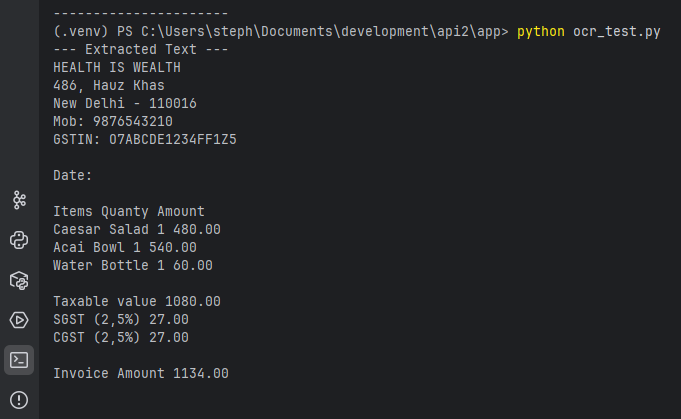
Task: Click the prompt path 'C:\Users\steph\Documents\development\api2\app>'
Action: click(324, 32)
